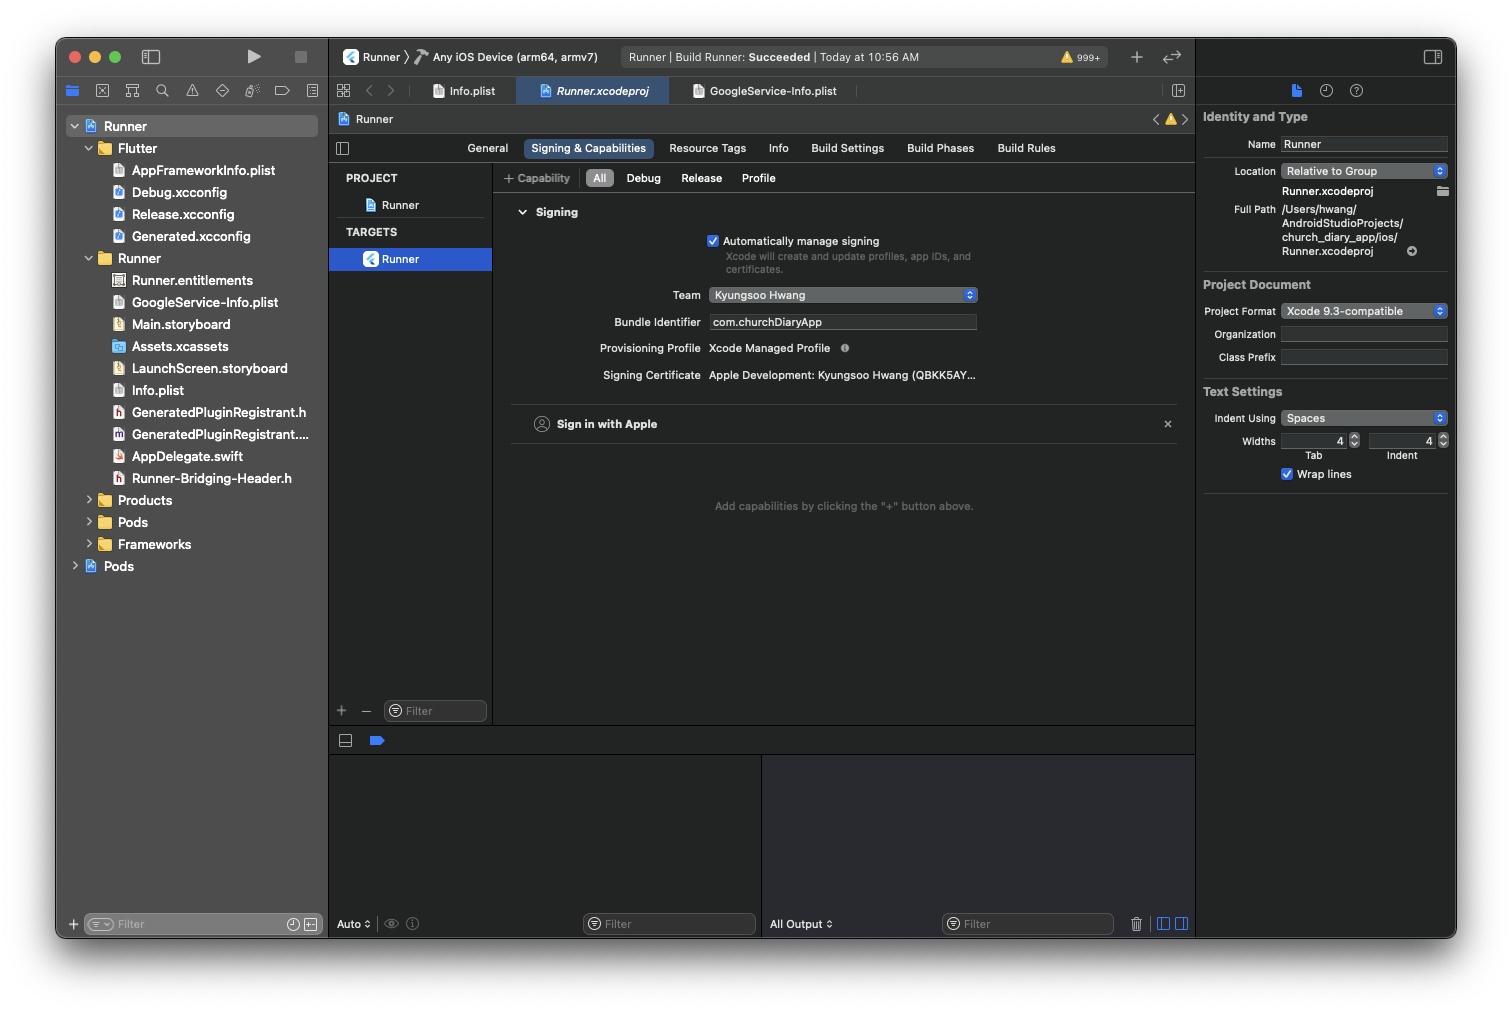Click the Bundle Identifier field
Screen dimensions: 1512x1012
click(843, 322)
